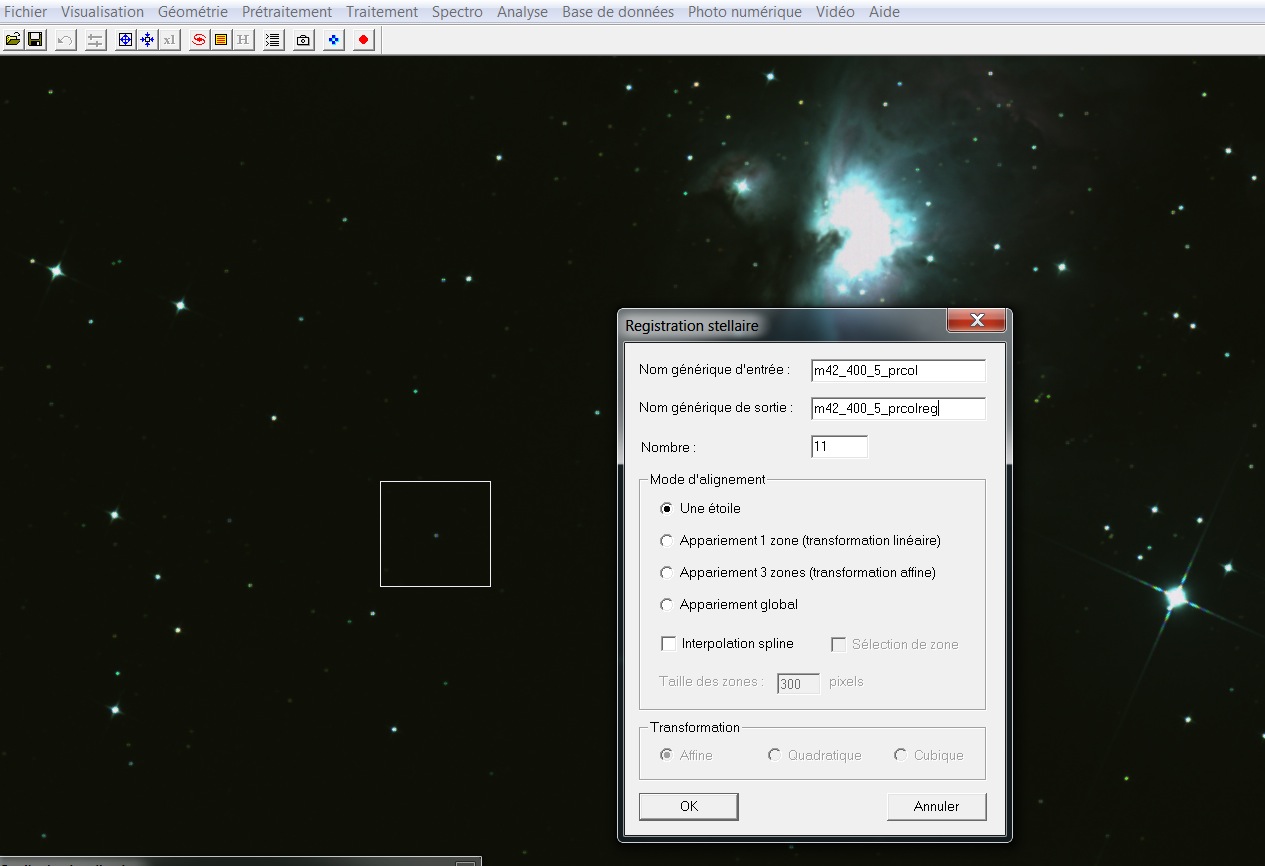Click the red swirl arrows toolbar icon

tap(199, 40)
